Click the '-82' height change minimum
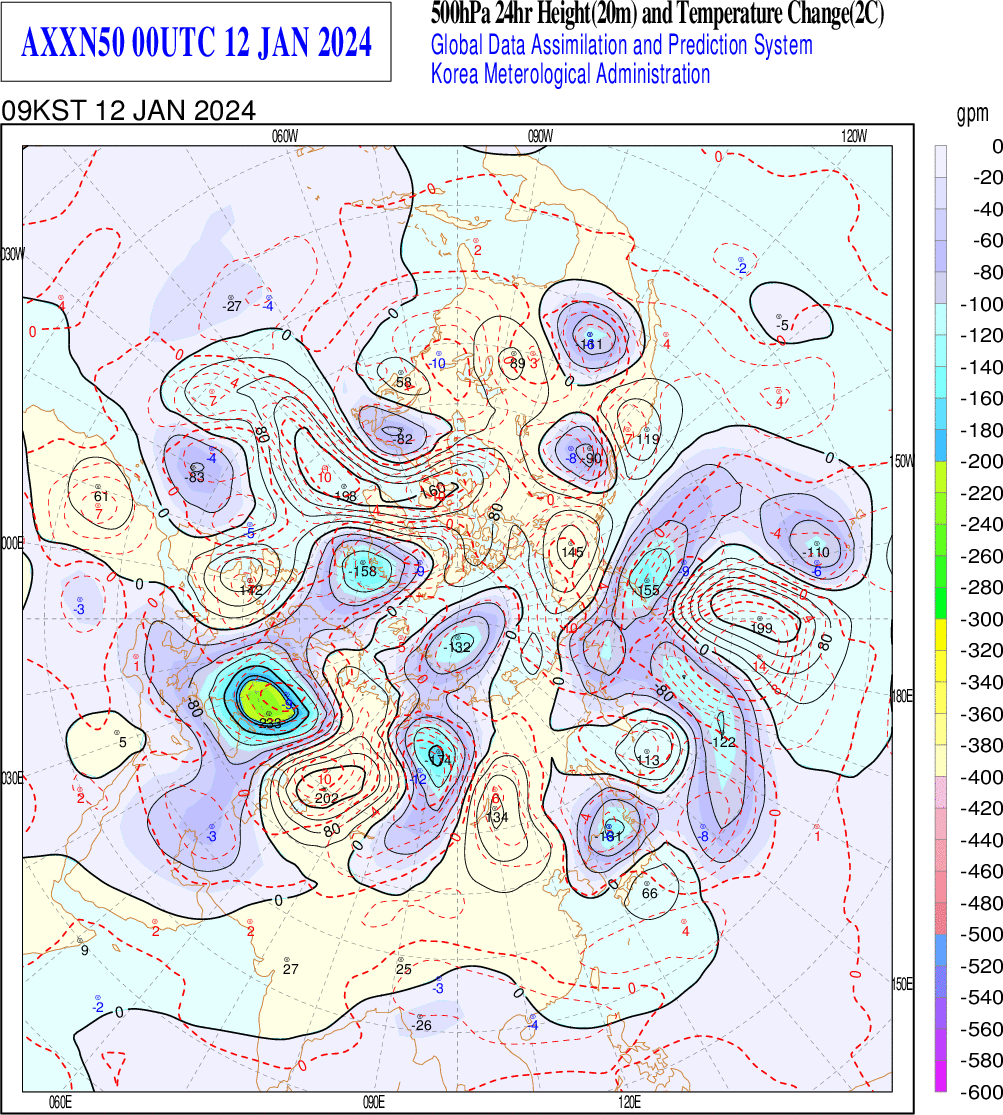Image resolution: width=1003 pixels, height=1115 pixels. [403, 439]
